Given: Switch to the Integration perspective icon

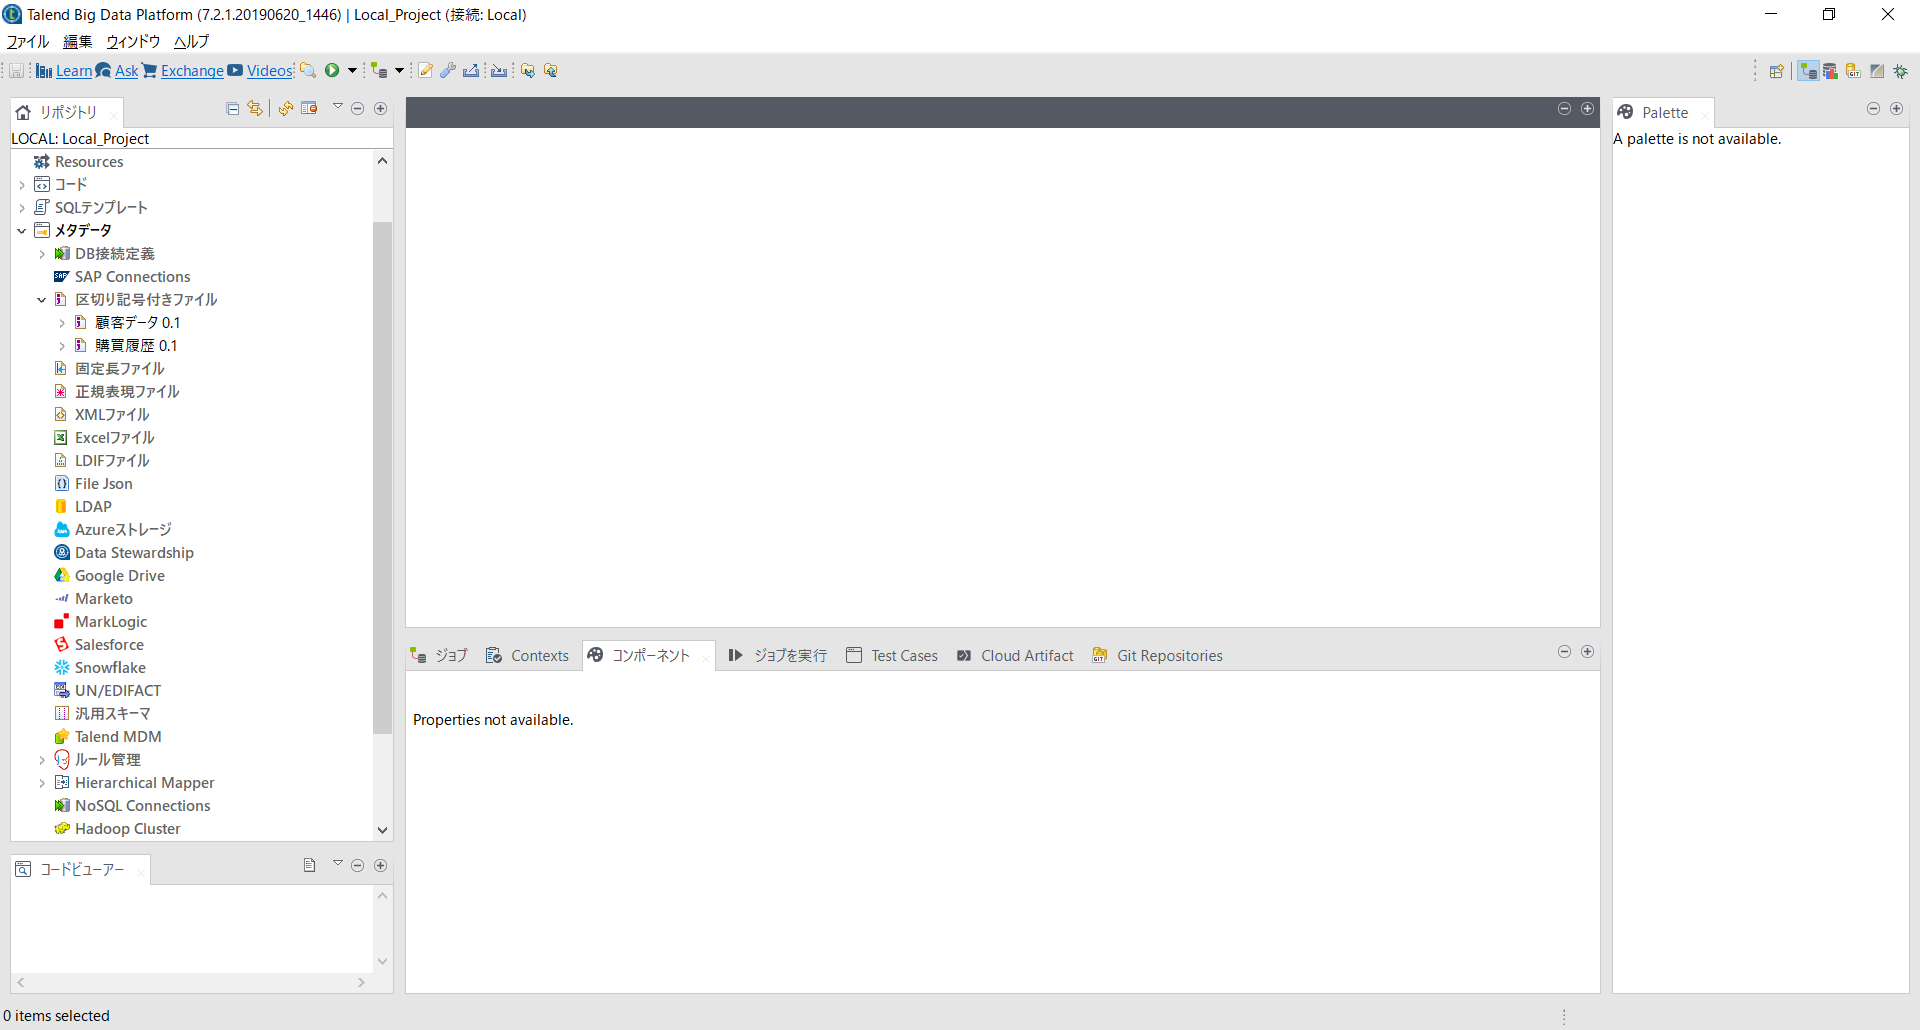Looking at the screenshot, I should click(1808, 71).
